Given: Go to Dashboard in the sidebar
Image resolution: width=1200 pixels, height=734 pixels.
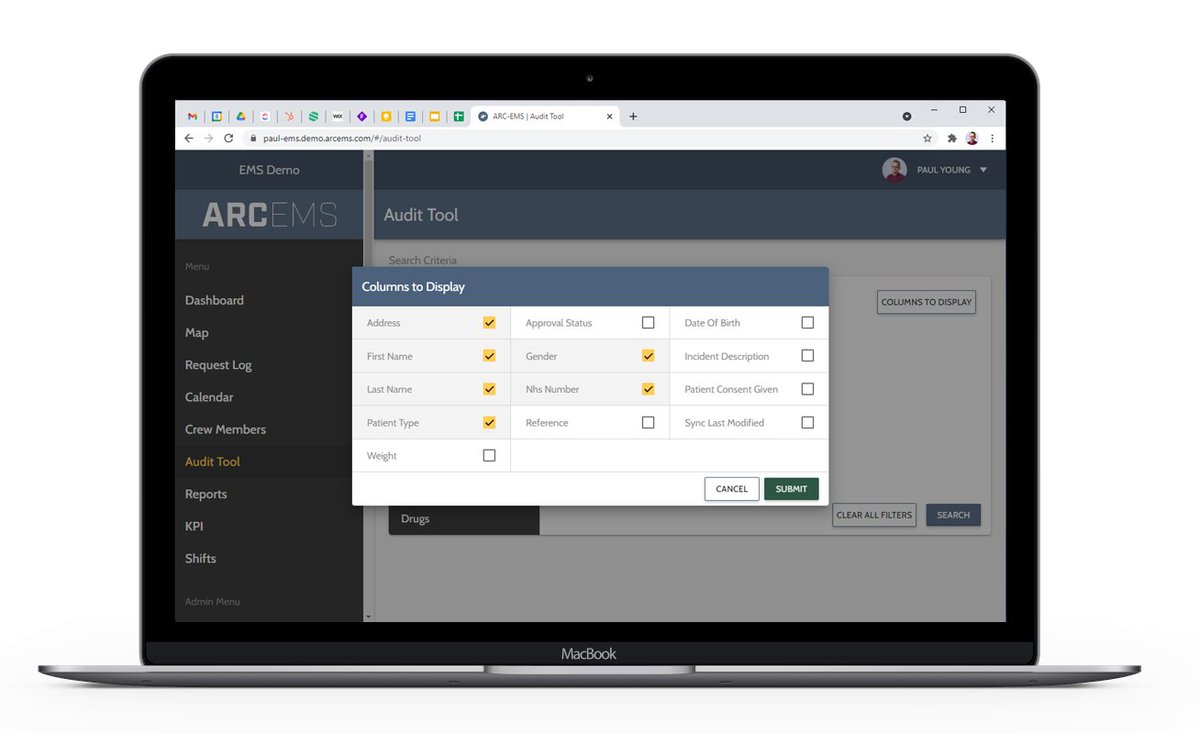Looking at the screenshot, I should (214, 300).
